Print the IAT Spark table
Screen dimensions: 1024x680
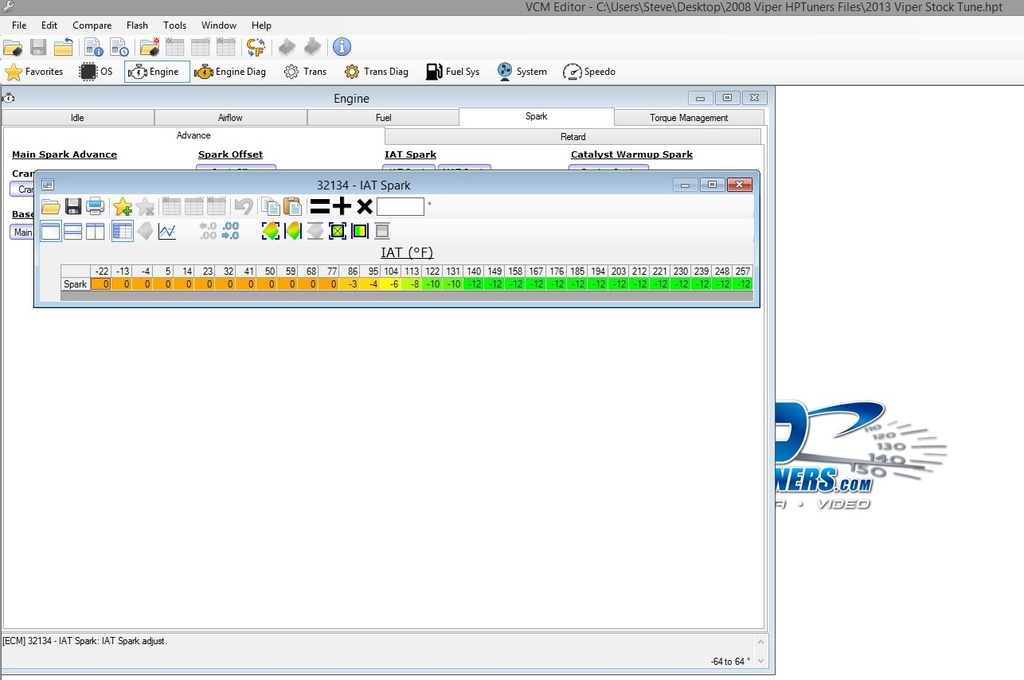click(x=96, y=207)
